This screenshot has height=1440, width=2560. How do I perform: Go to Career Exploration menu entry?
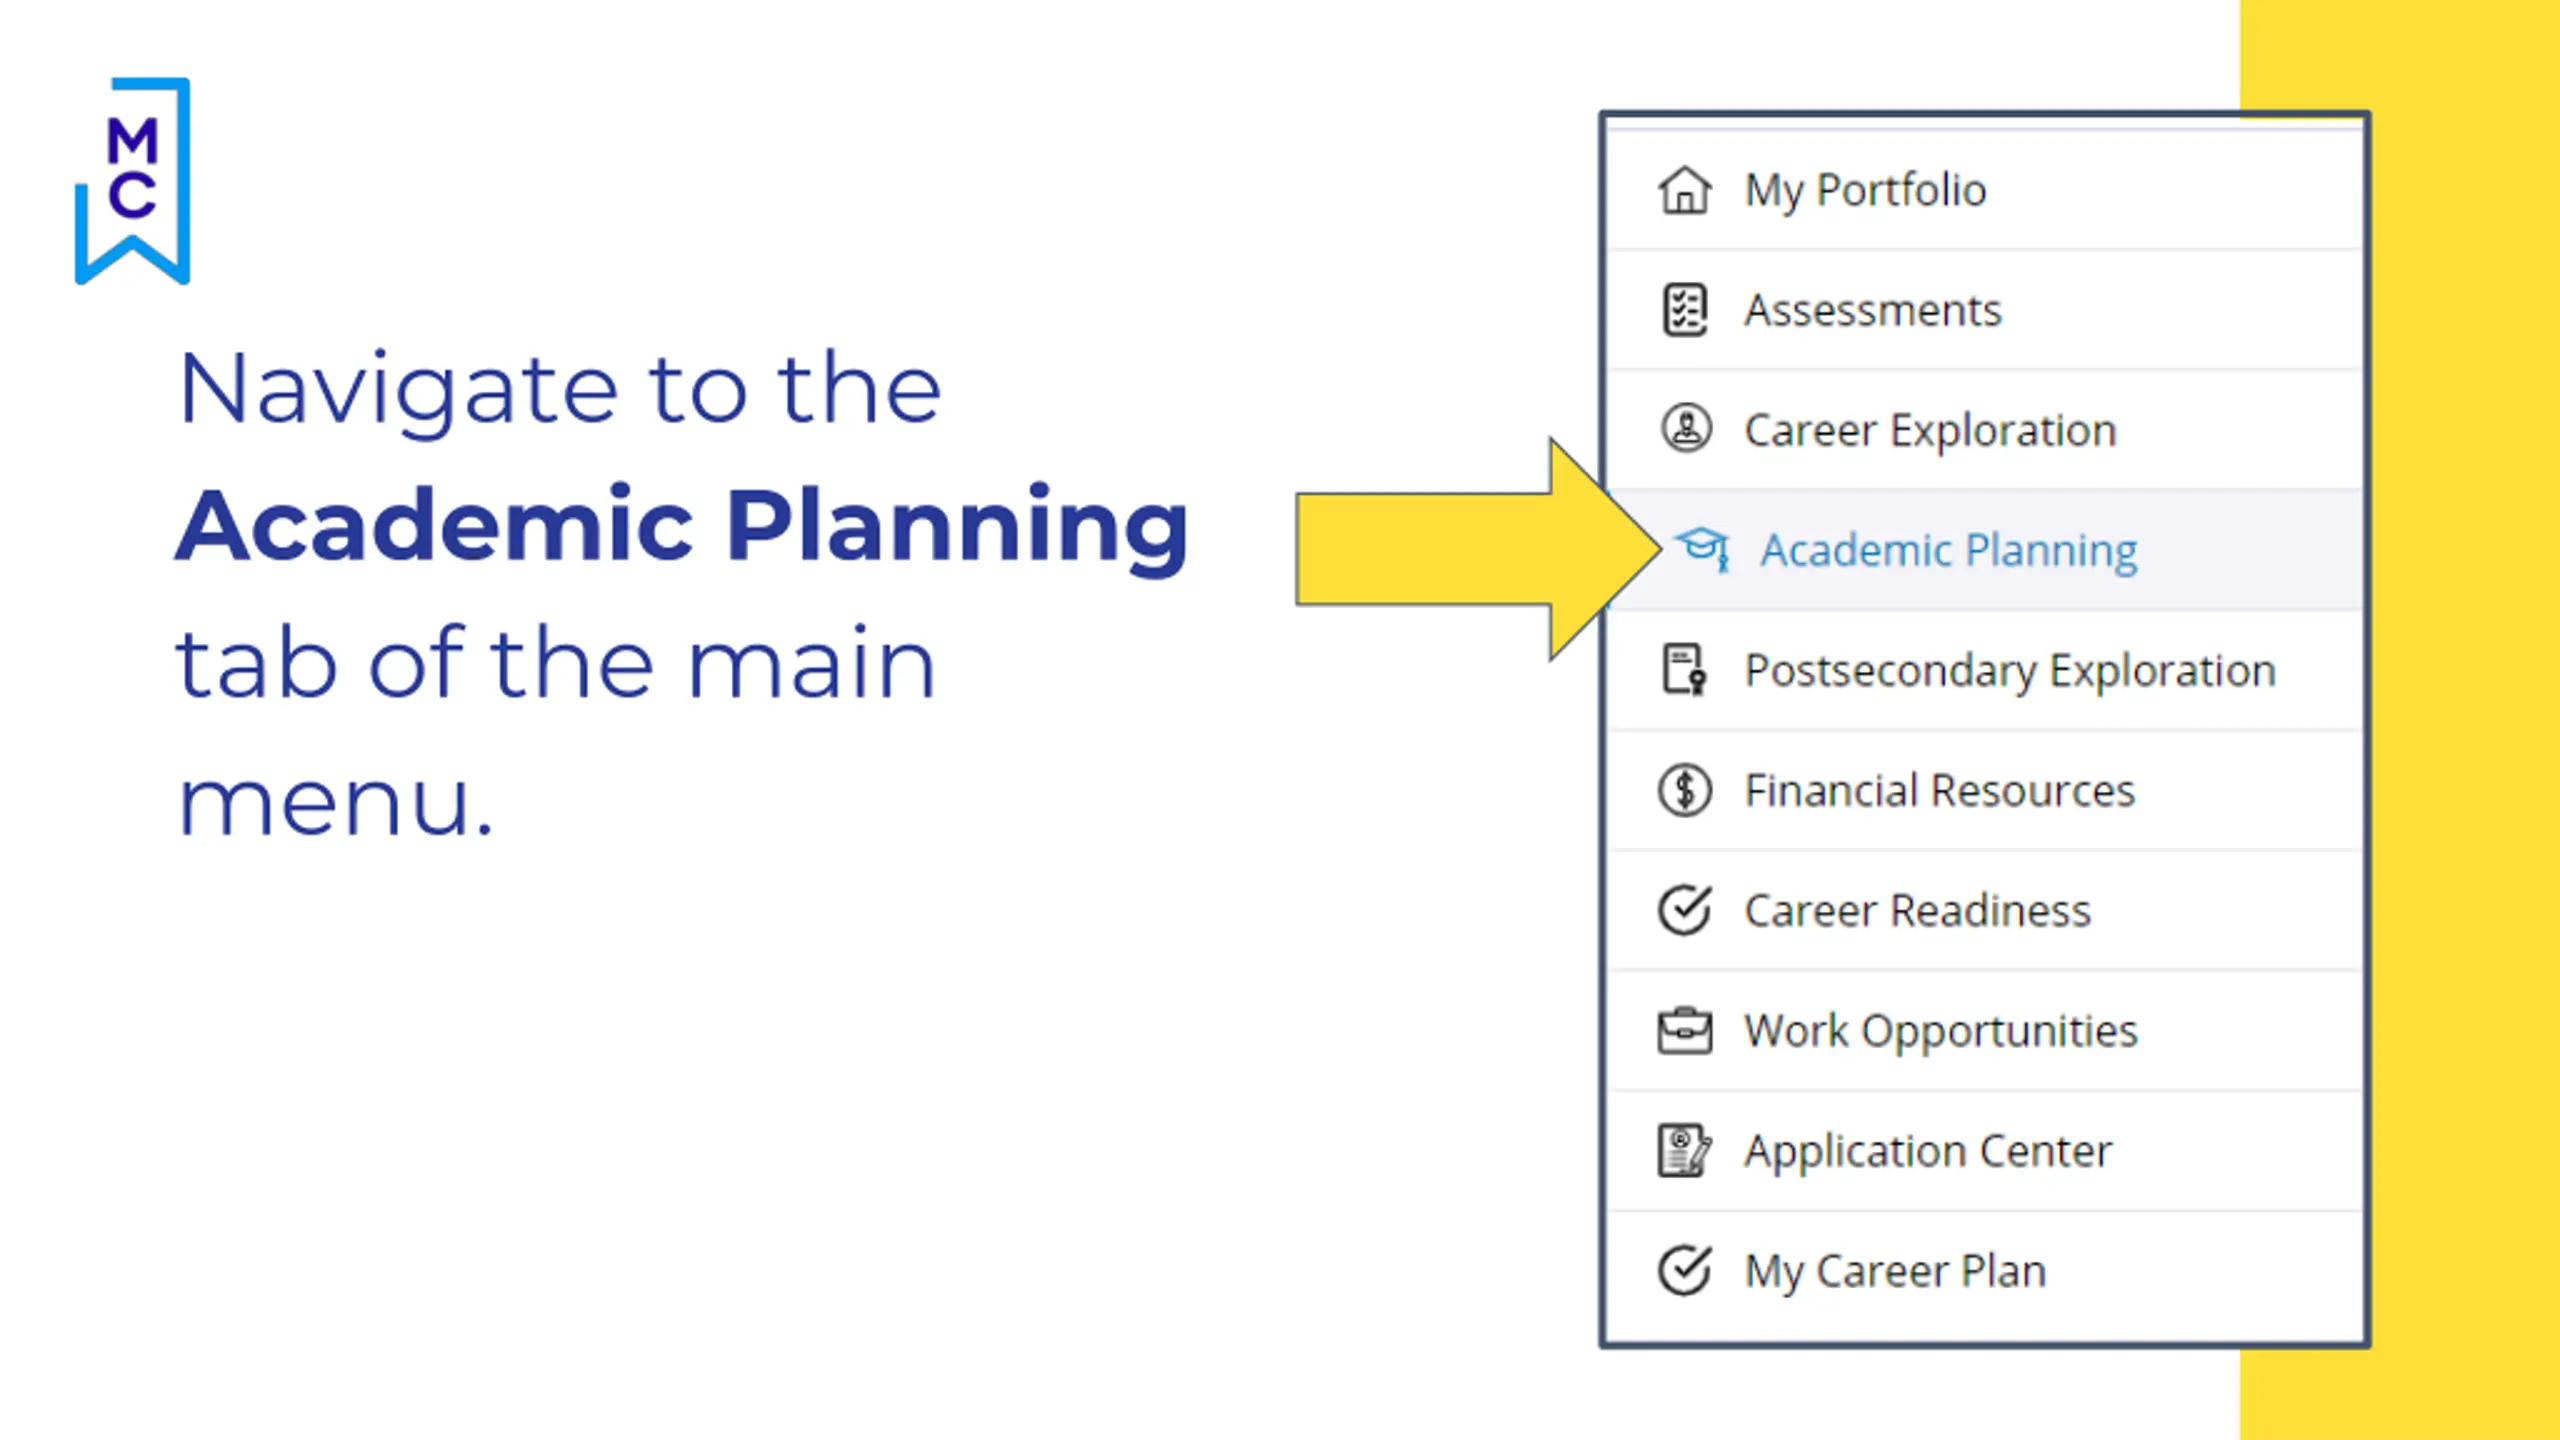pyautogui.click(x=1930, y=430)
